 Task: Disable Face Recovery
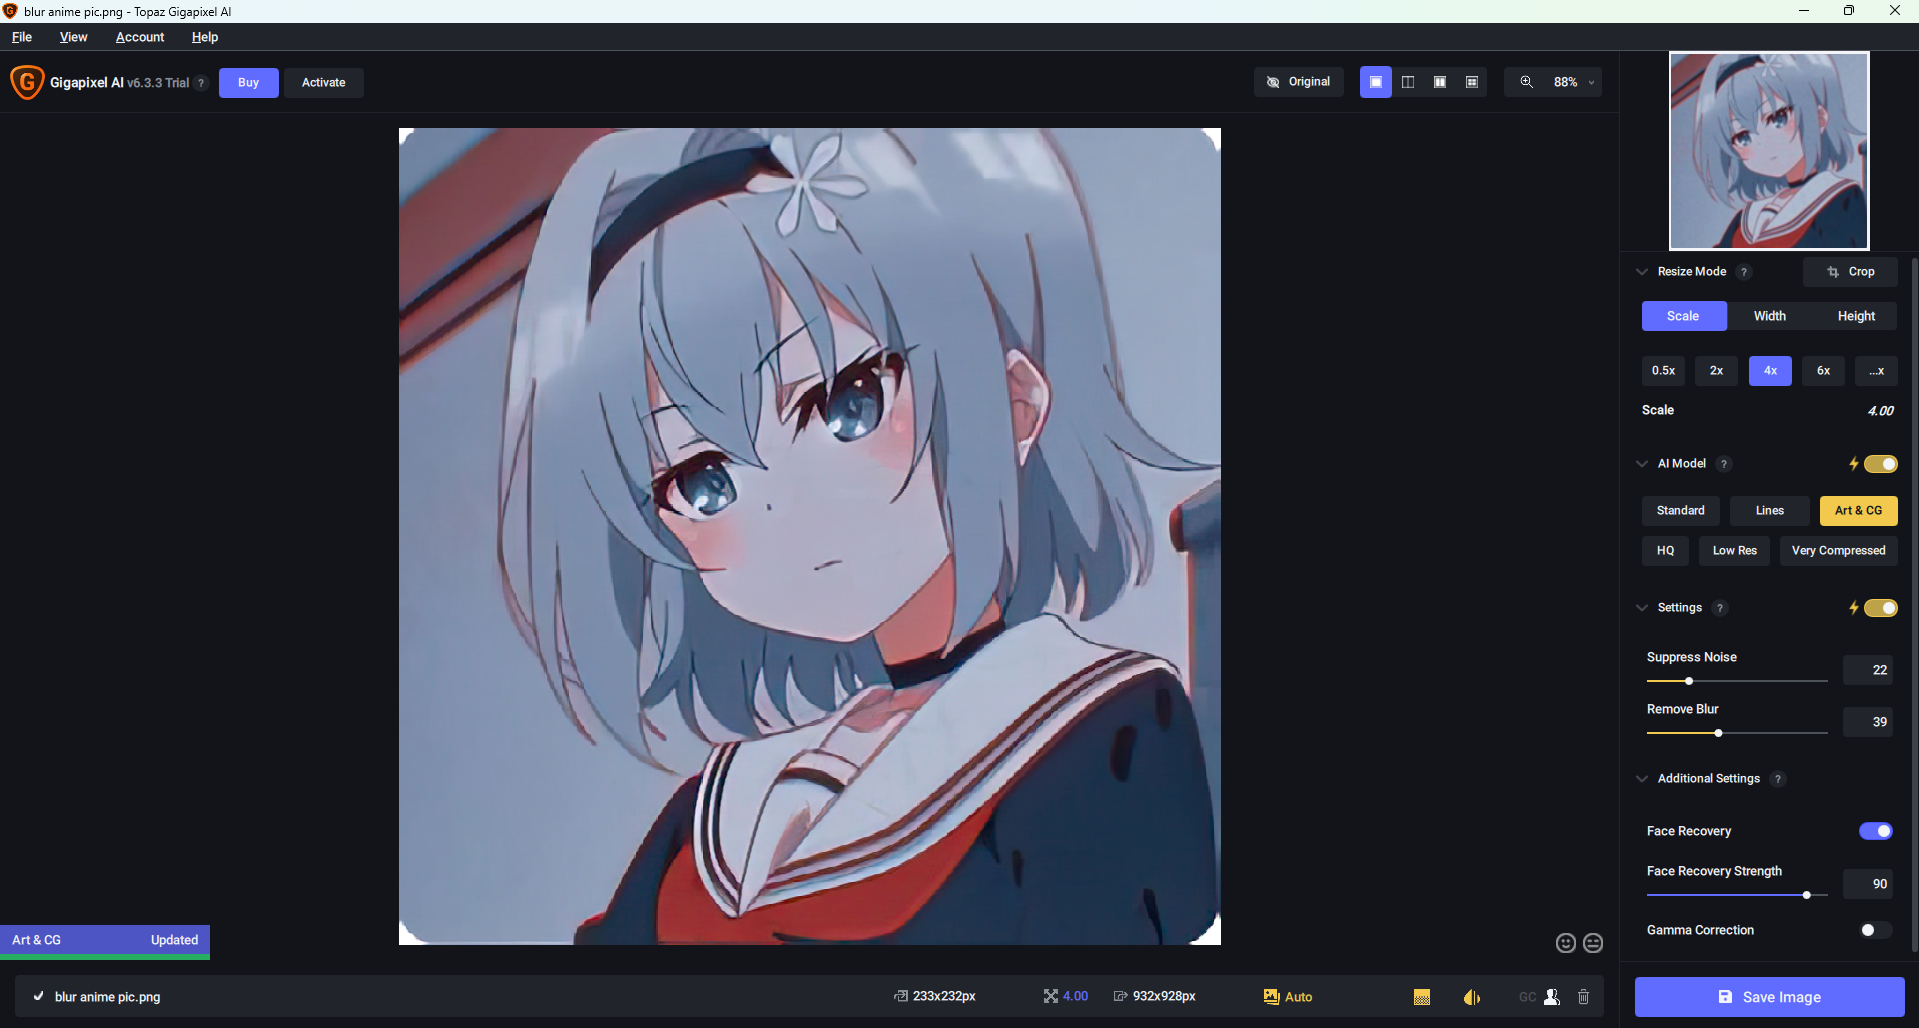click(x=1874, y=831)
